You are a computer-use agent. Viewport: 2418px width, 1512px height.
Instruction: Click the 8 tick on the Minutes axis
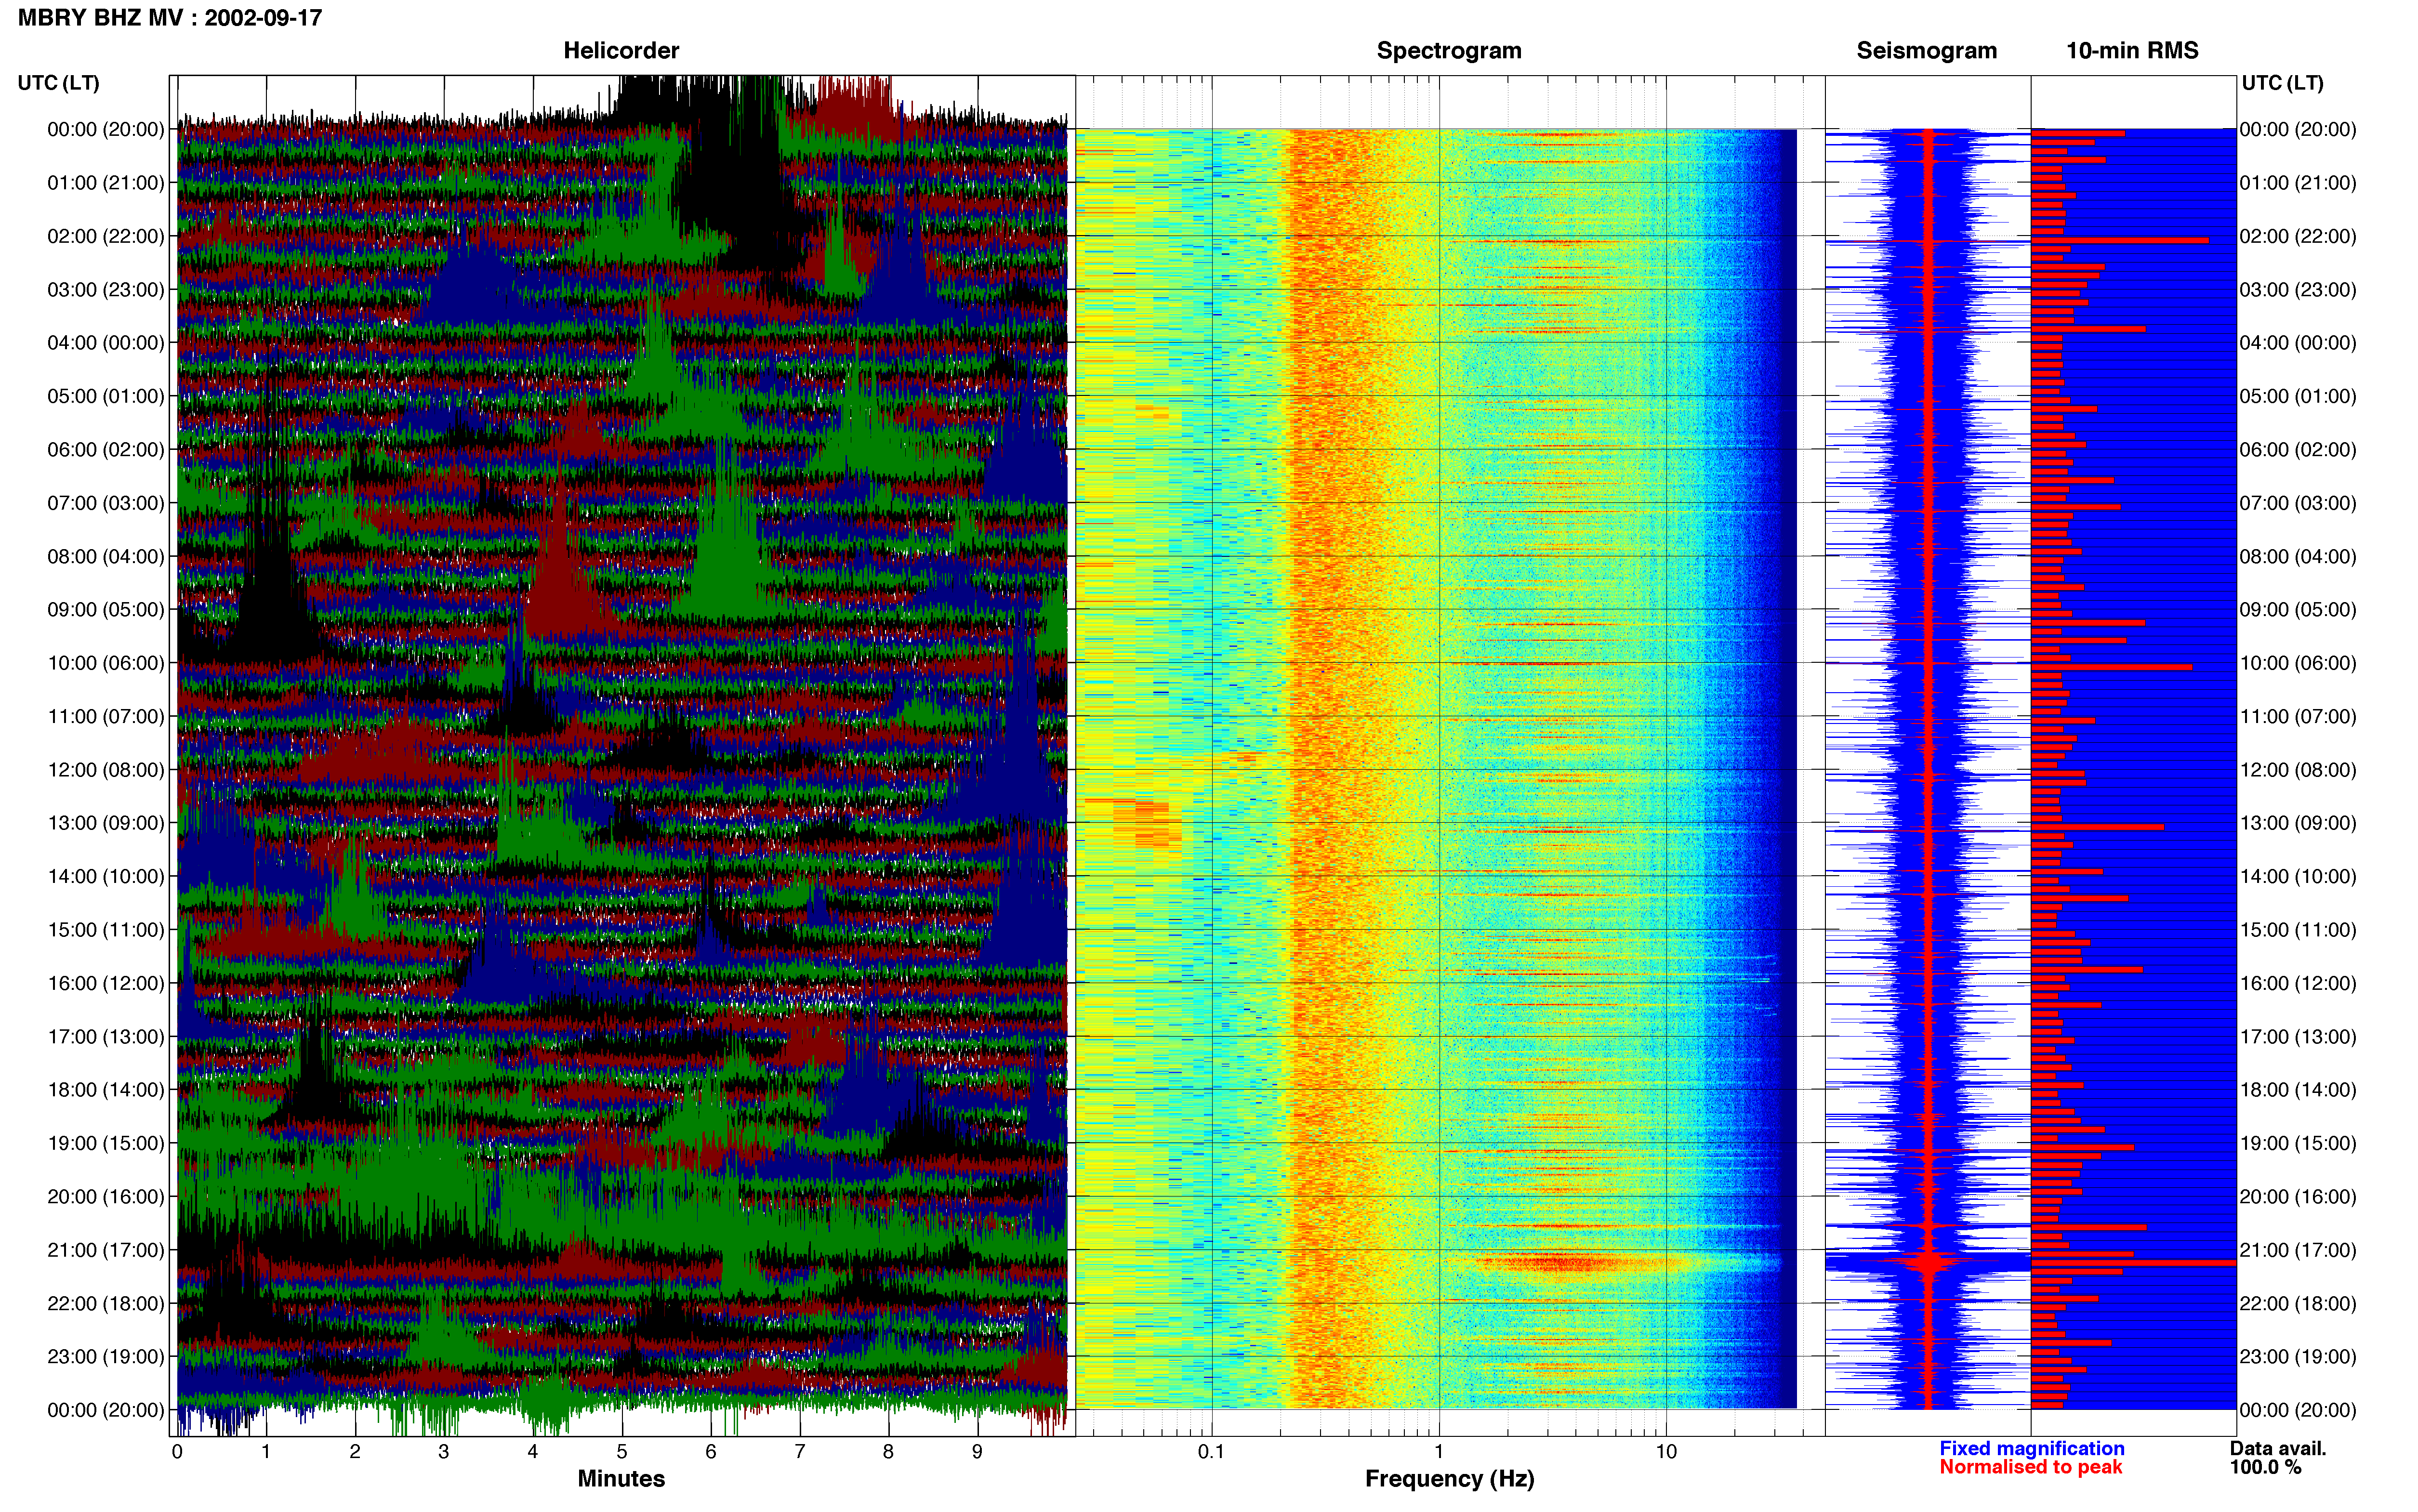coord(888,1451)
